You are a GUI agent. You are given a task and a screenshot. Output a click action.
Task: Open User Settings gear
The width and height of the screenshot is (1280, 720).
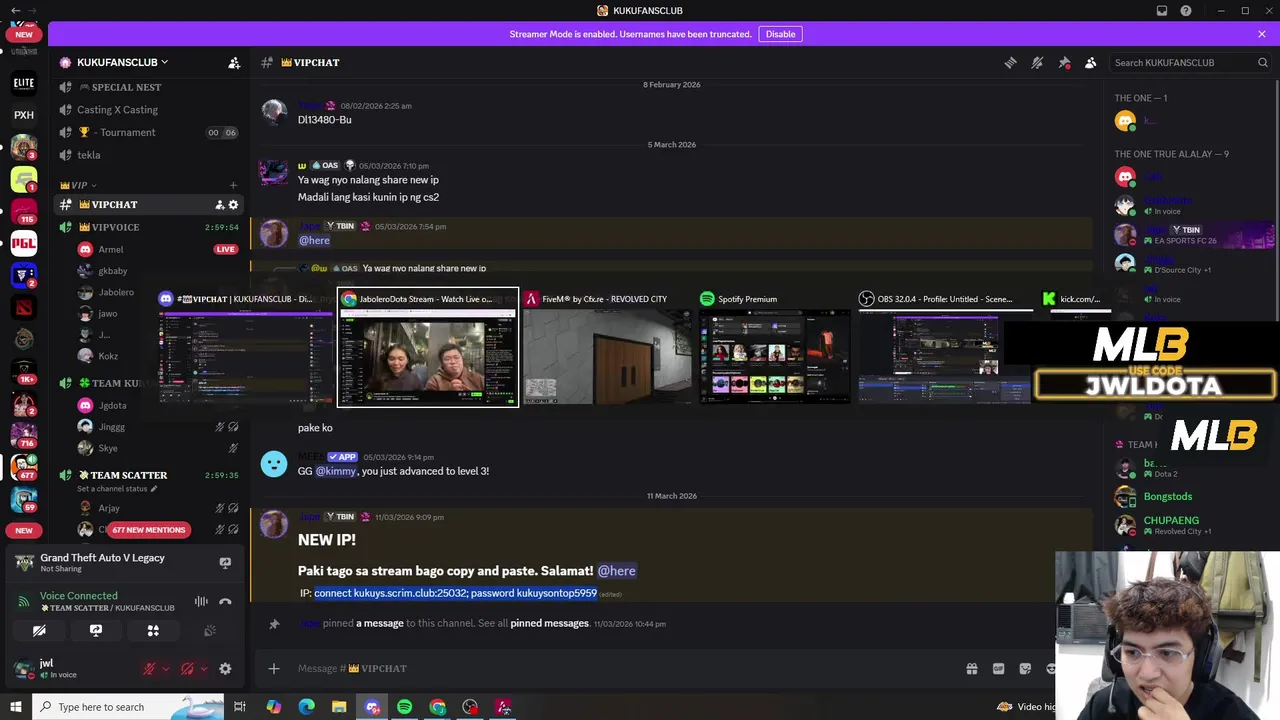tap(225, 669)
